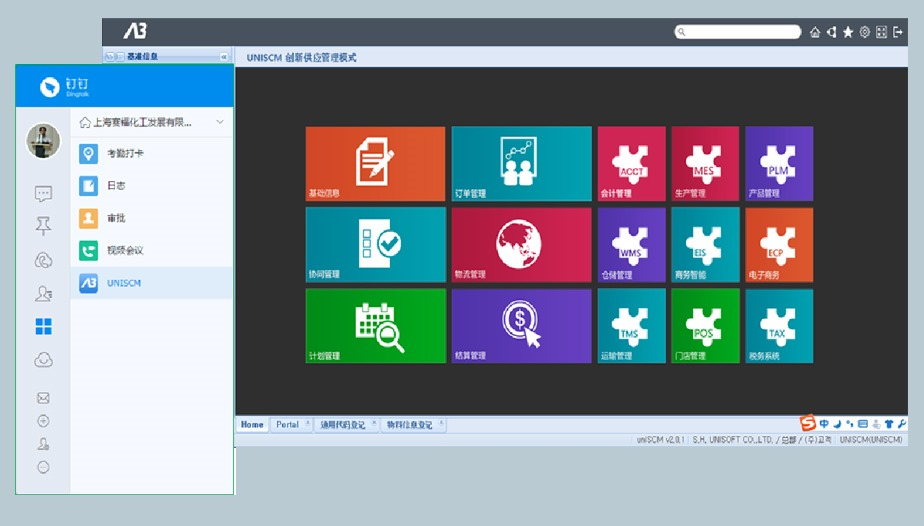Viewport: 924px width, 526px height.
Task: Open the 订单管理 order management tile
Action: pos(522,164)
